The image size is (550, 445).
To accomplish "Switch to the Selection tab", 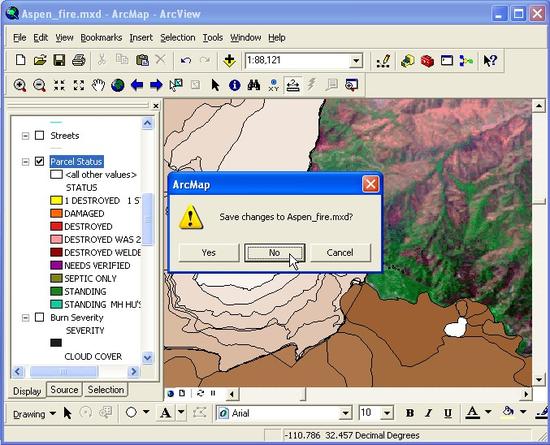I will pyautogui.click(x=106, y=390).
